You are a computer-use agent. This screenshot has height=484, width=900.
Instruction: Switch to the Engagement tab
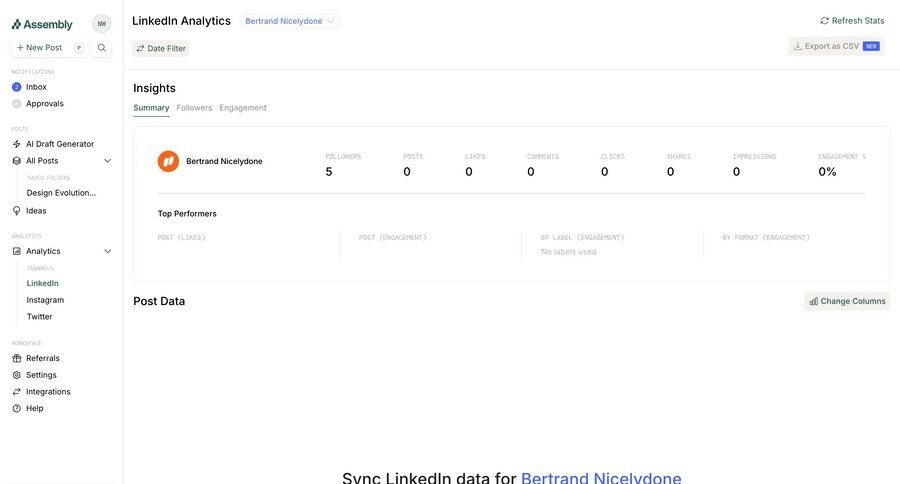[243, 108]
